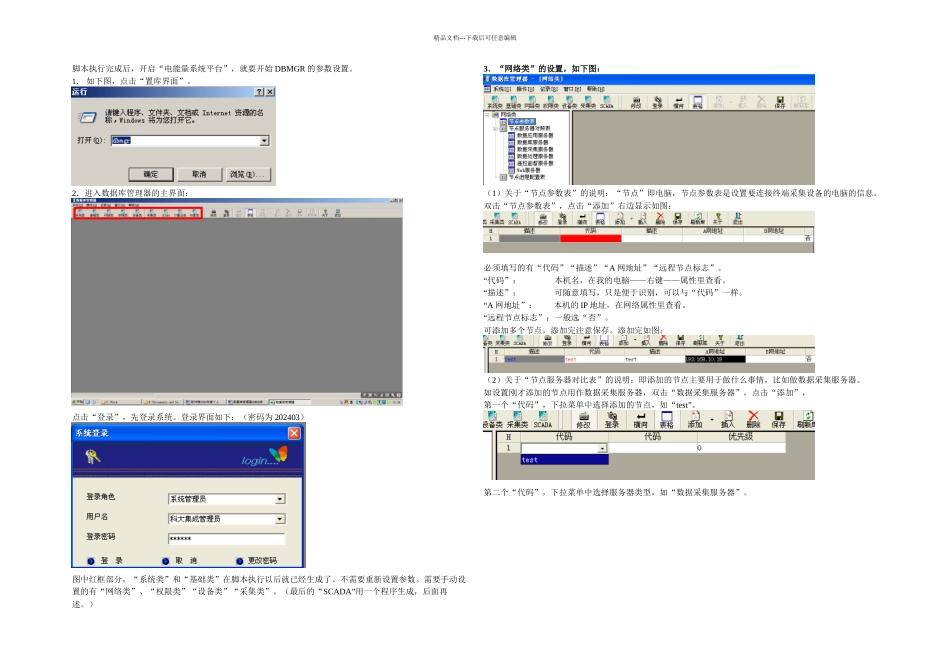
Task: Click 关于 icon above the red 代码 cell
Action: coord(718,219)
